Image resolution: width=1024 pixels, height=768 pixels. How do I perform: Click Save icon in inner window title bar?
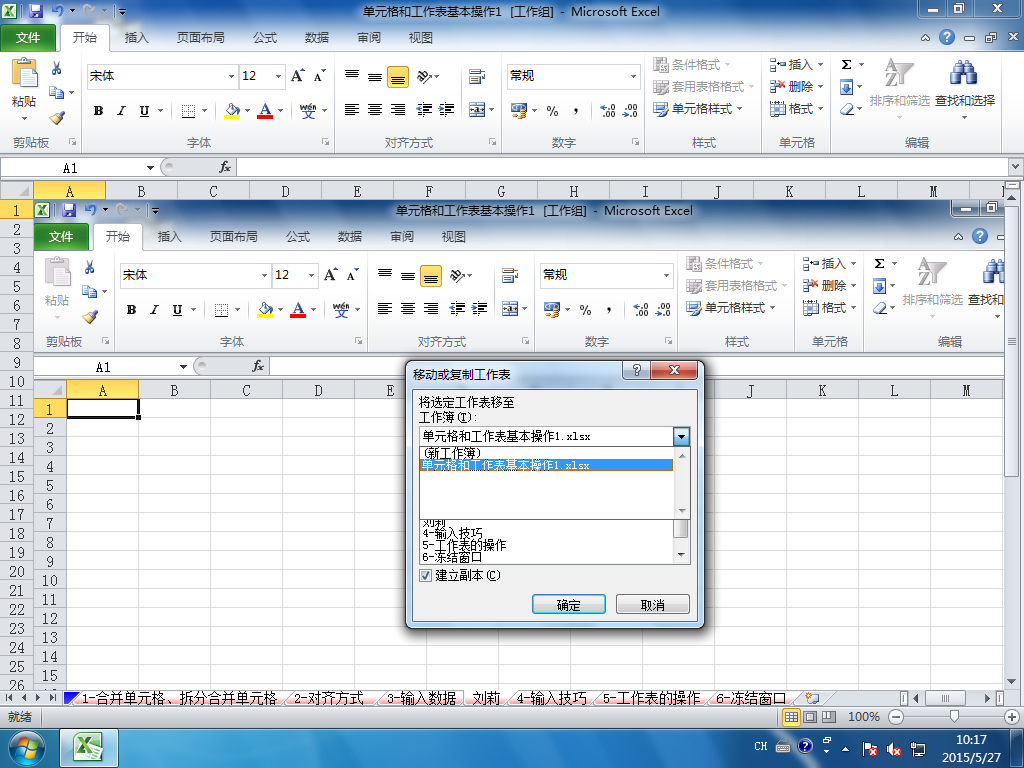click(x=69, y=210)
